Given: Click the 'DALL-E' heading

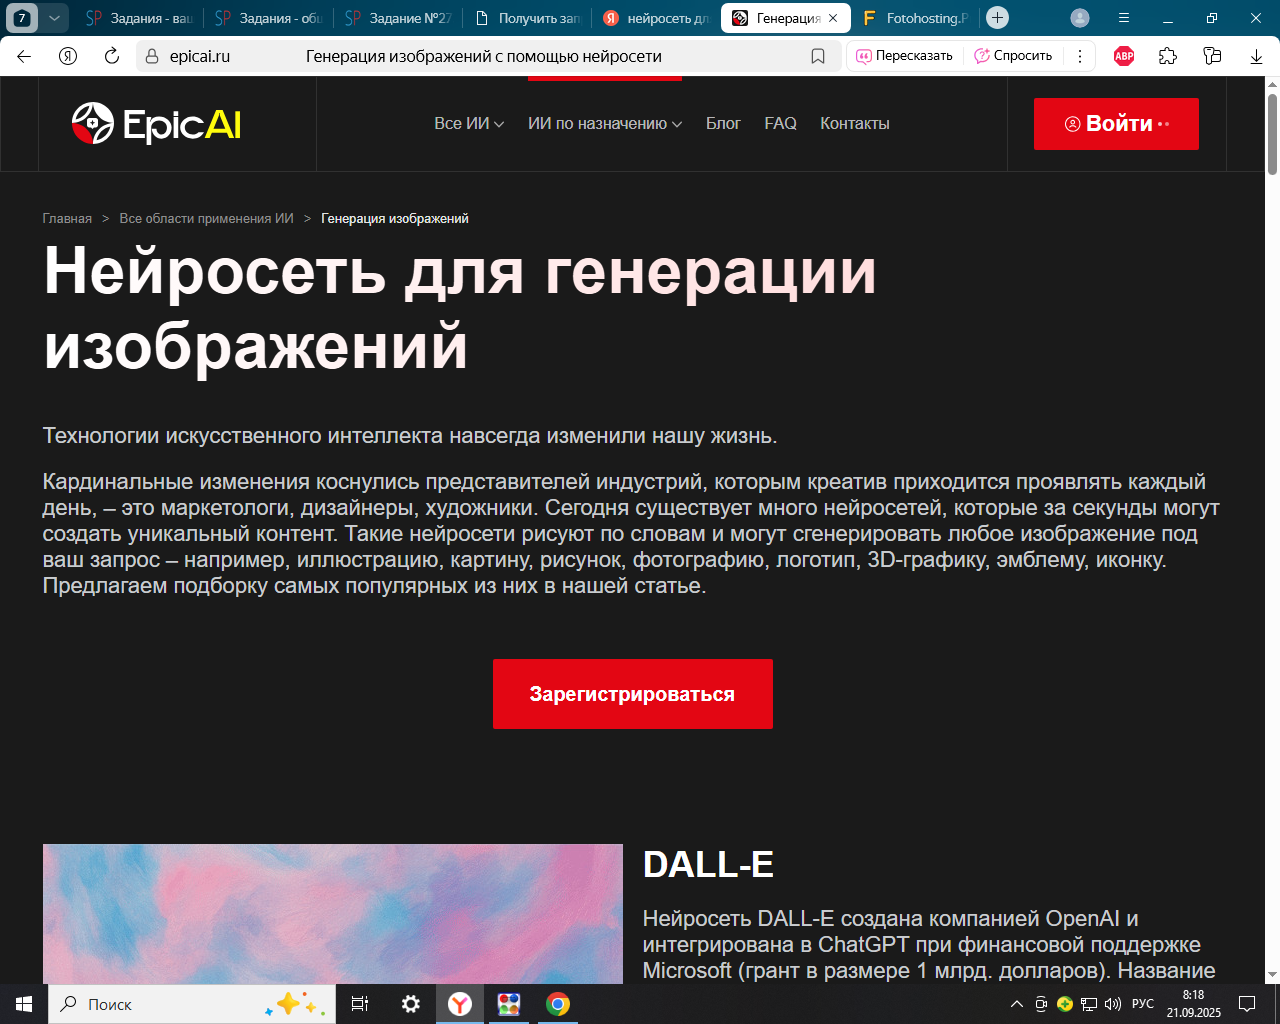Looking at the screenshot, I should (x=708, y=865).
